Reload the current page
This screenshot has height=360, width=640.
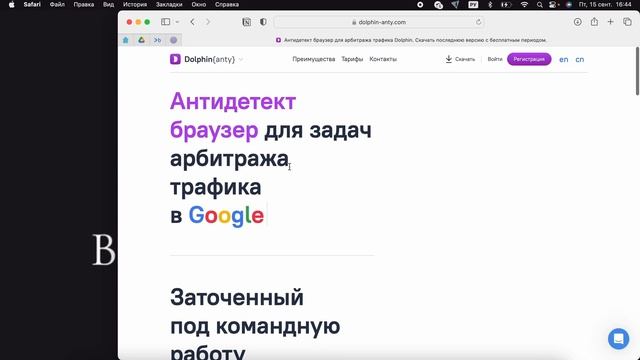[x=478, y=22]
